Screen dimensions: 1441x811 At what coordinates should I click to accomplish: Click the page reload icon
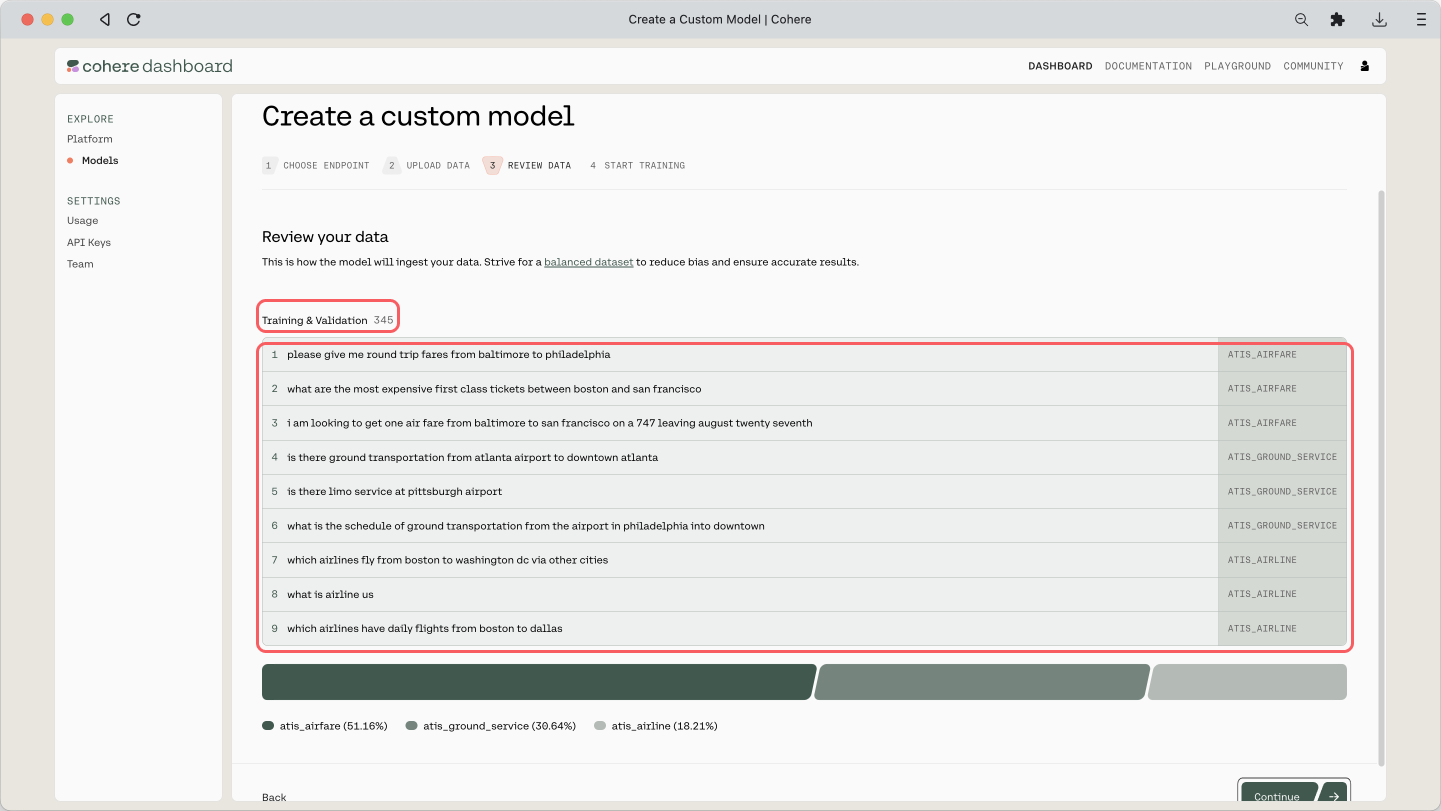134,19
